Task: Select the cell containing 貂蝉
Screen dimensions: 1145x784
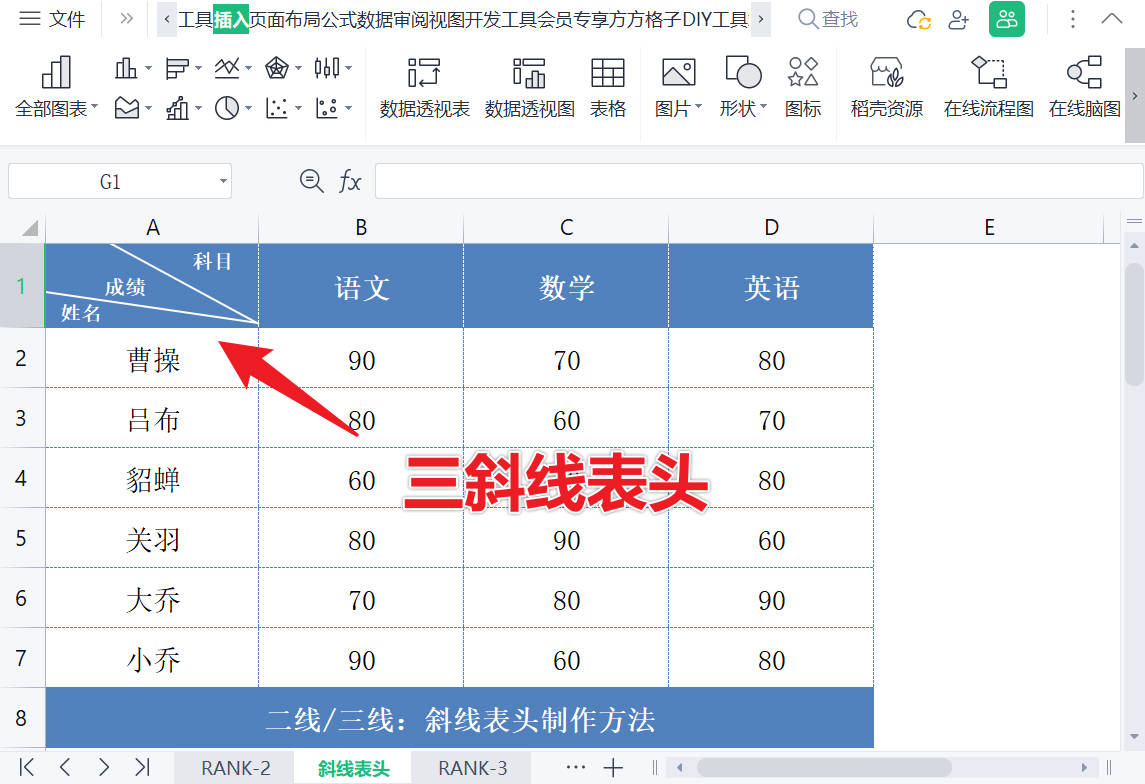Action: coord(152,479)
